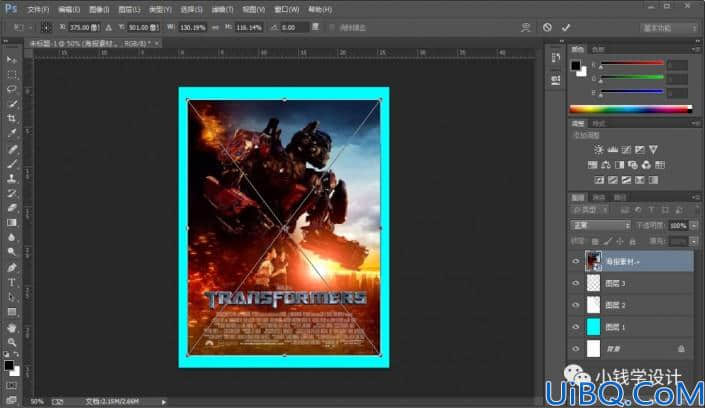Hide the 背景 background layer
Viewport: 705px width, 408px height.
[576, 349]
